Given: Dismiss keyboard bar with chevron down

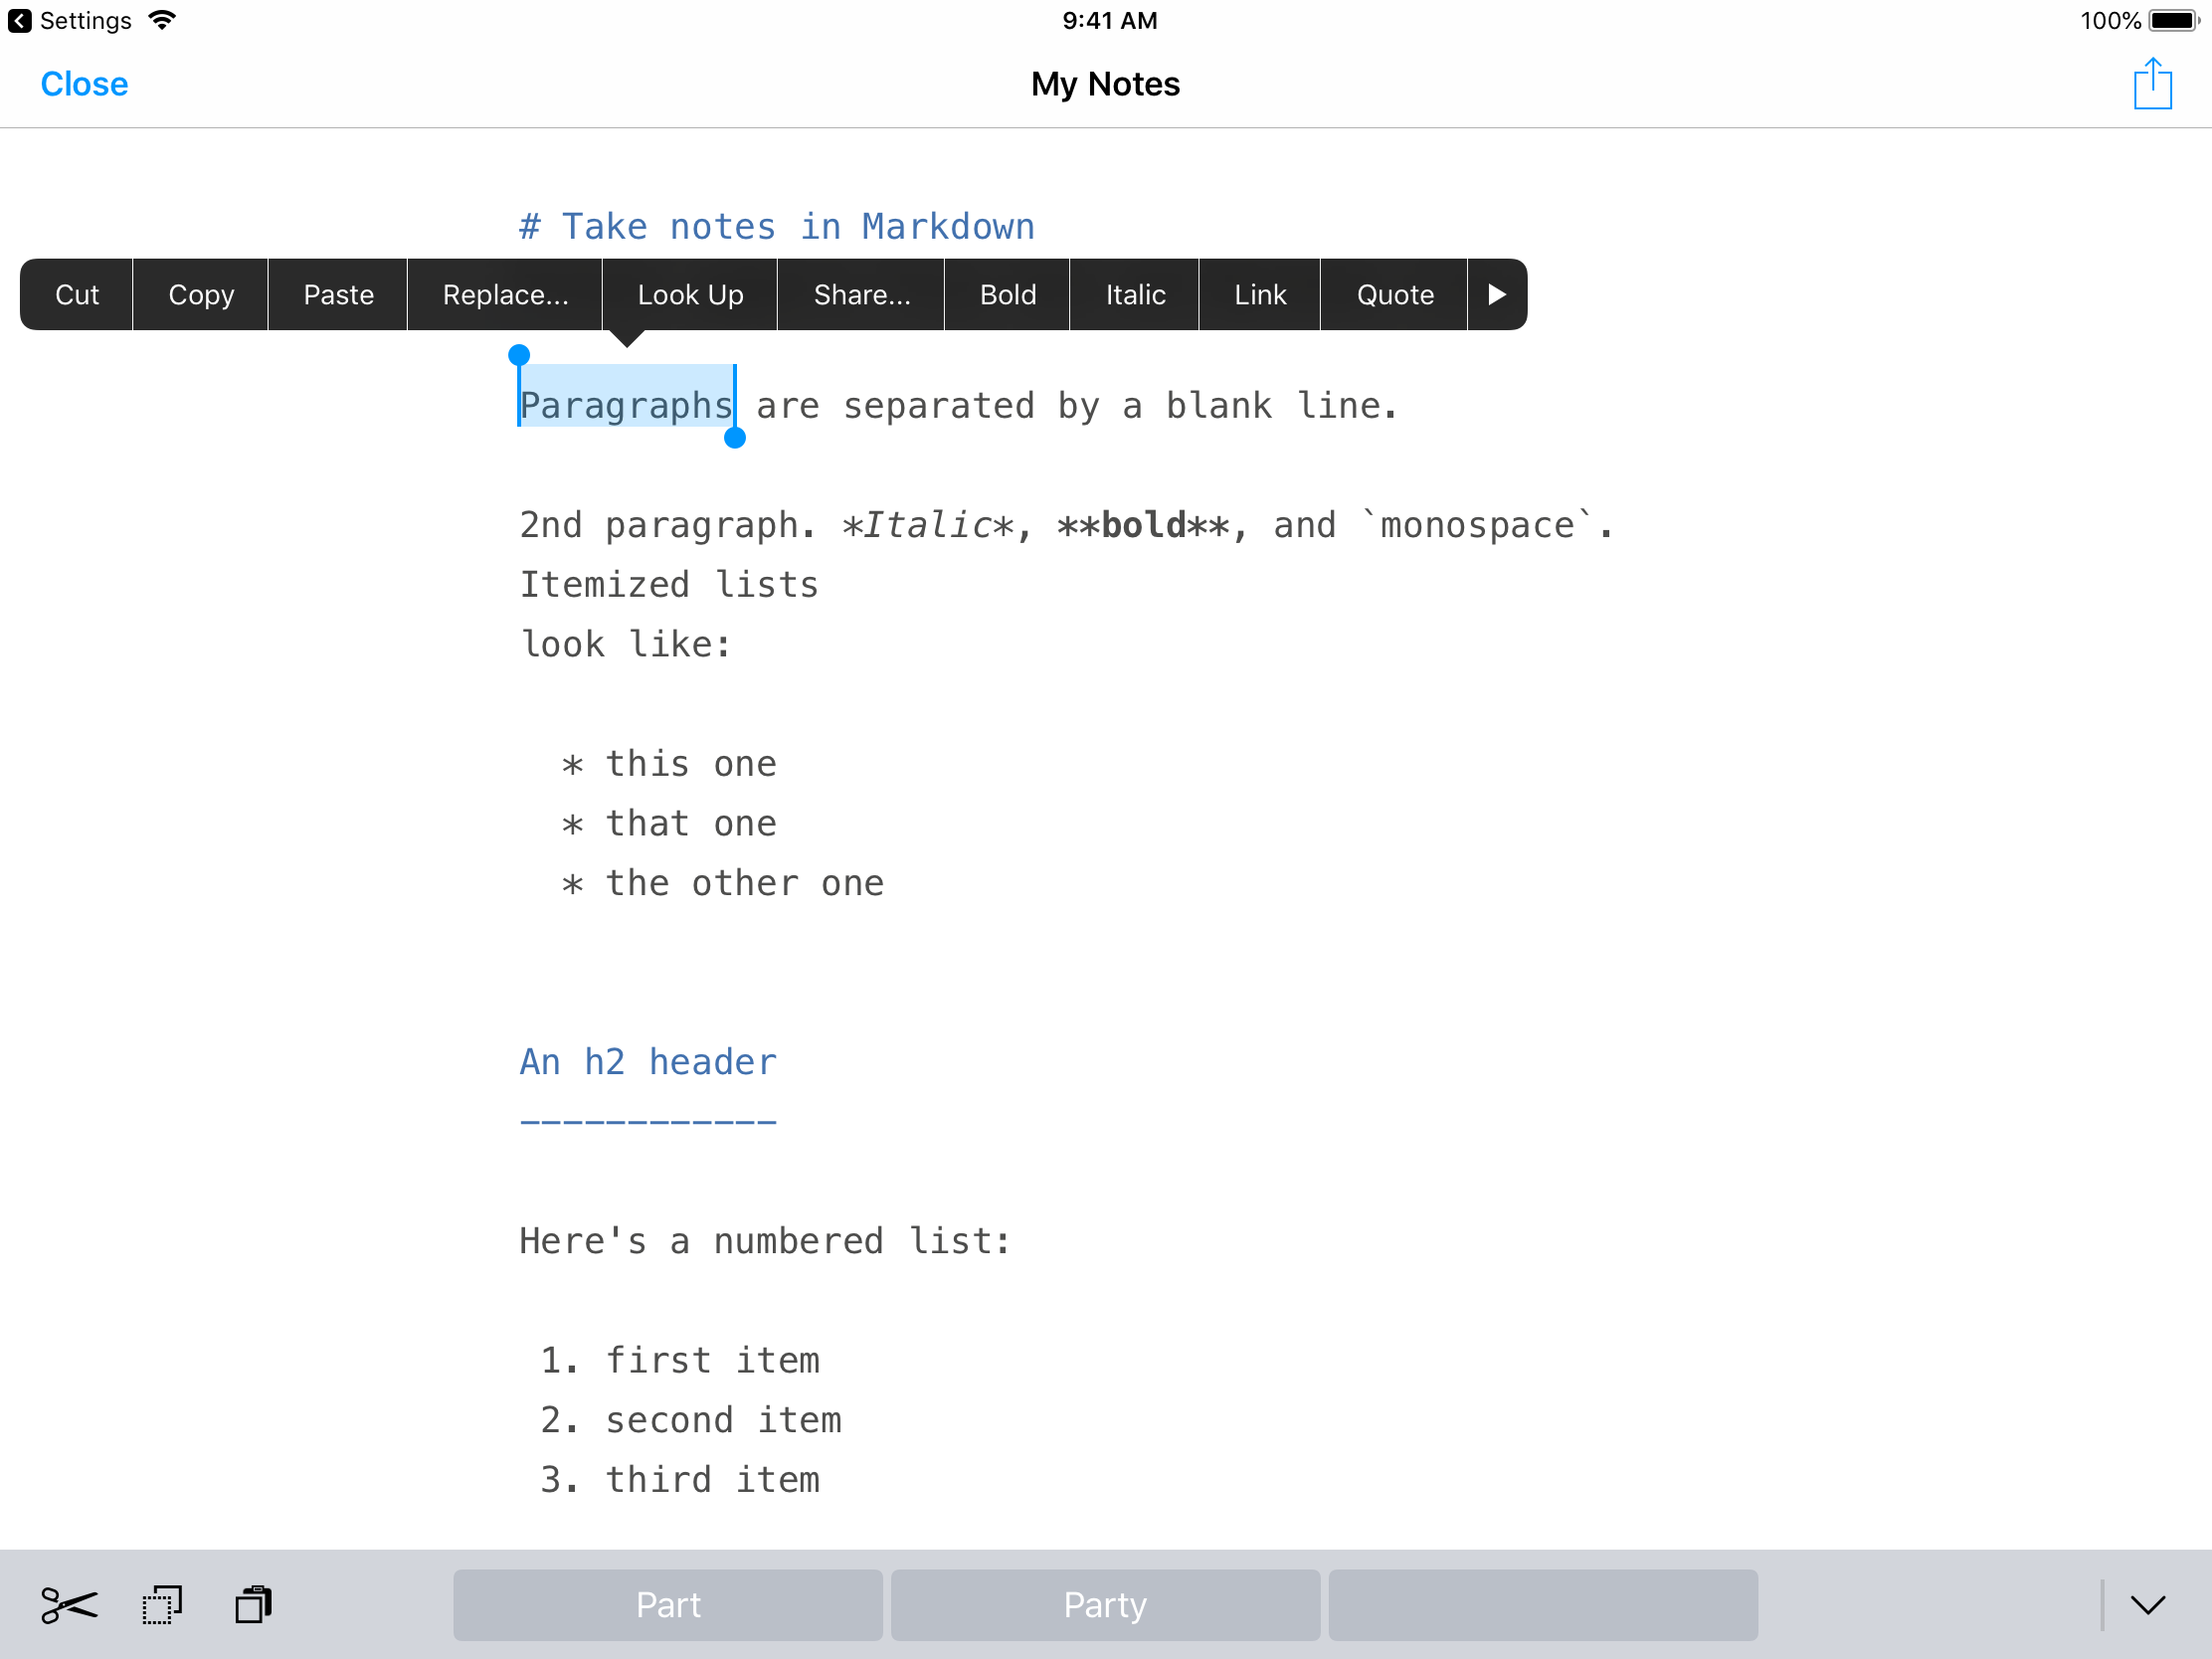Looking at the screenshot, I should coord(2147,1605).
